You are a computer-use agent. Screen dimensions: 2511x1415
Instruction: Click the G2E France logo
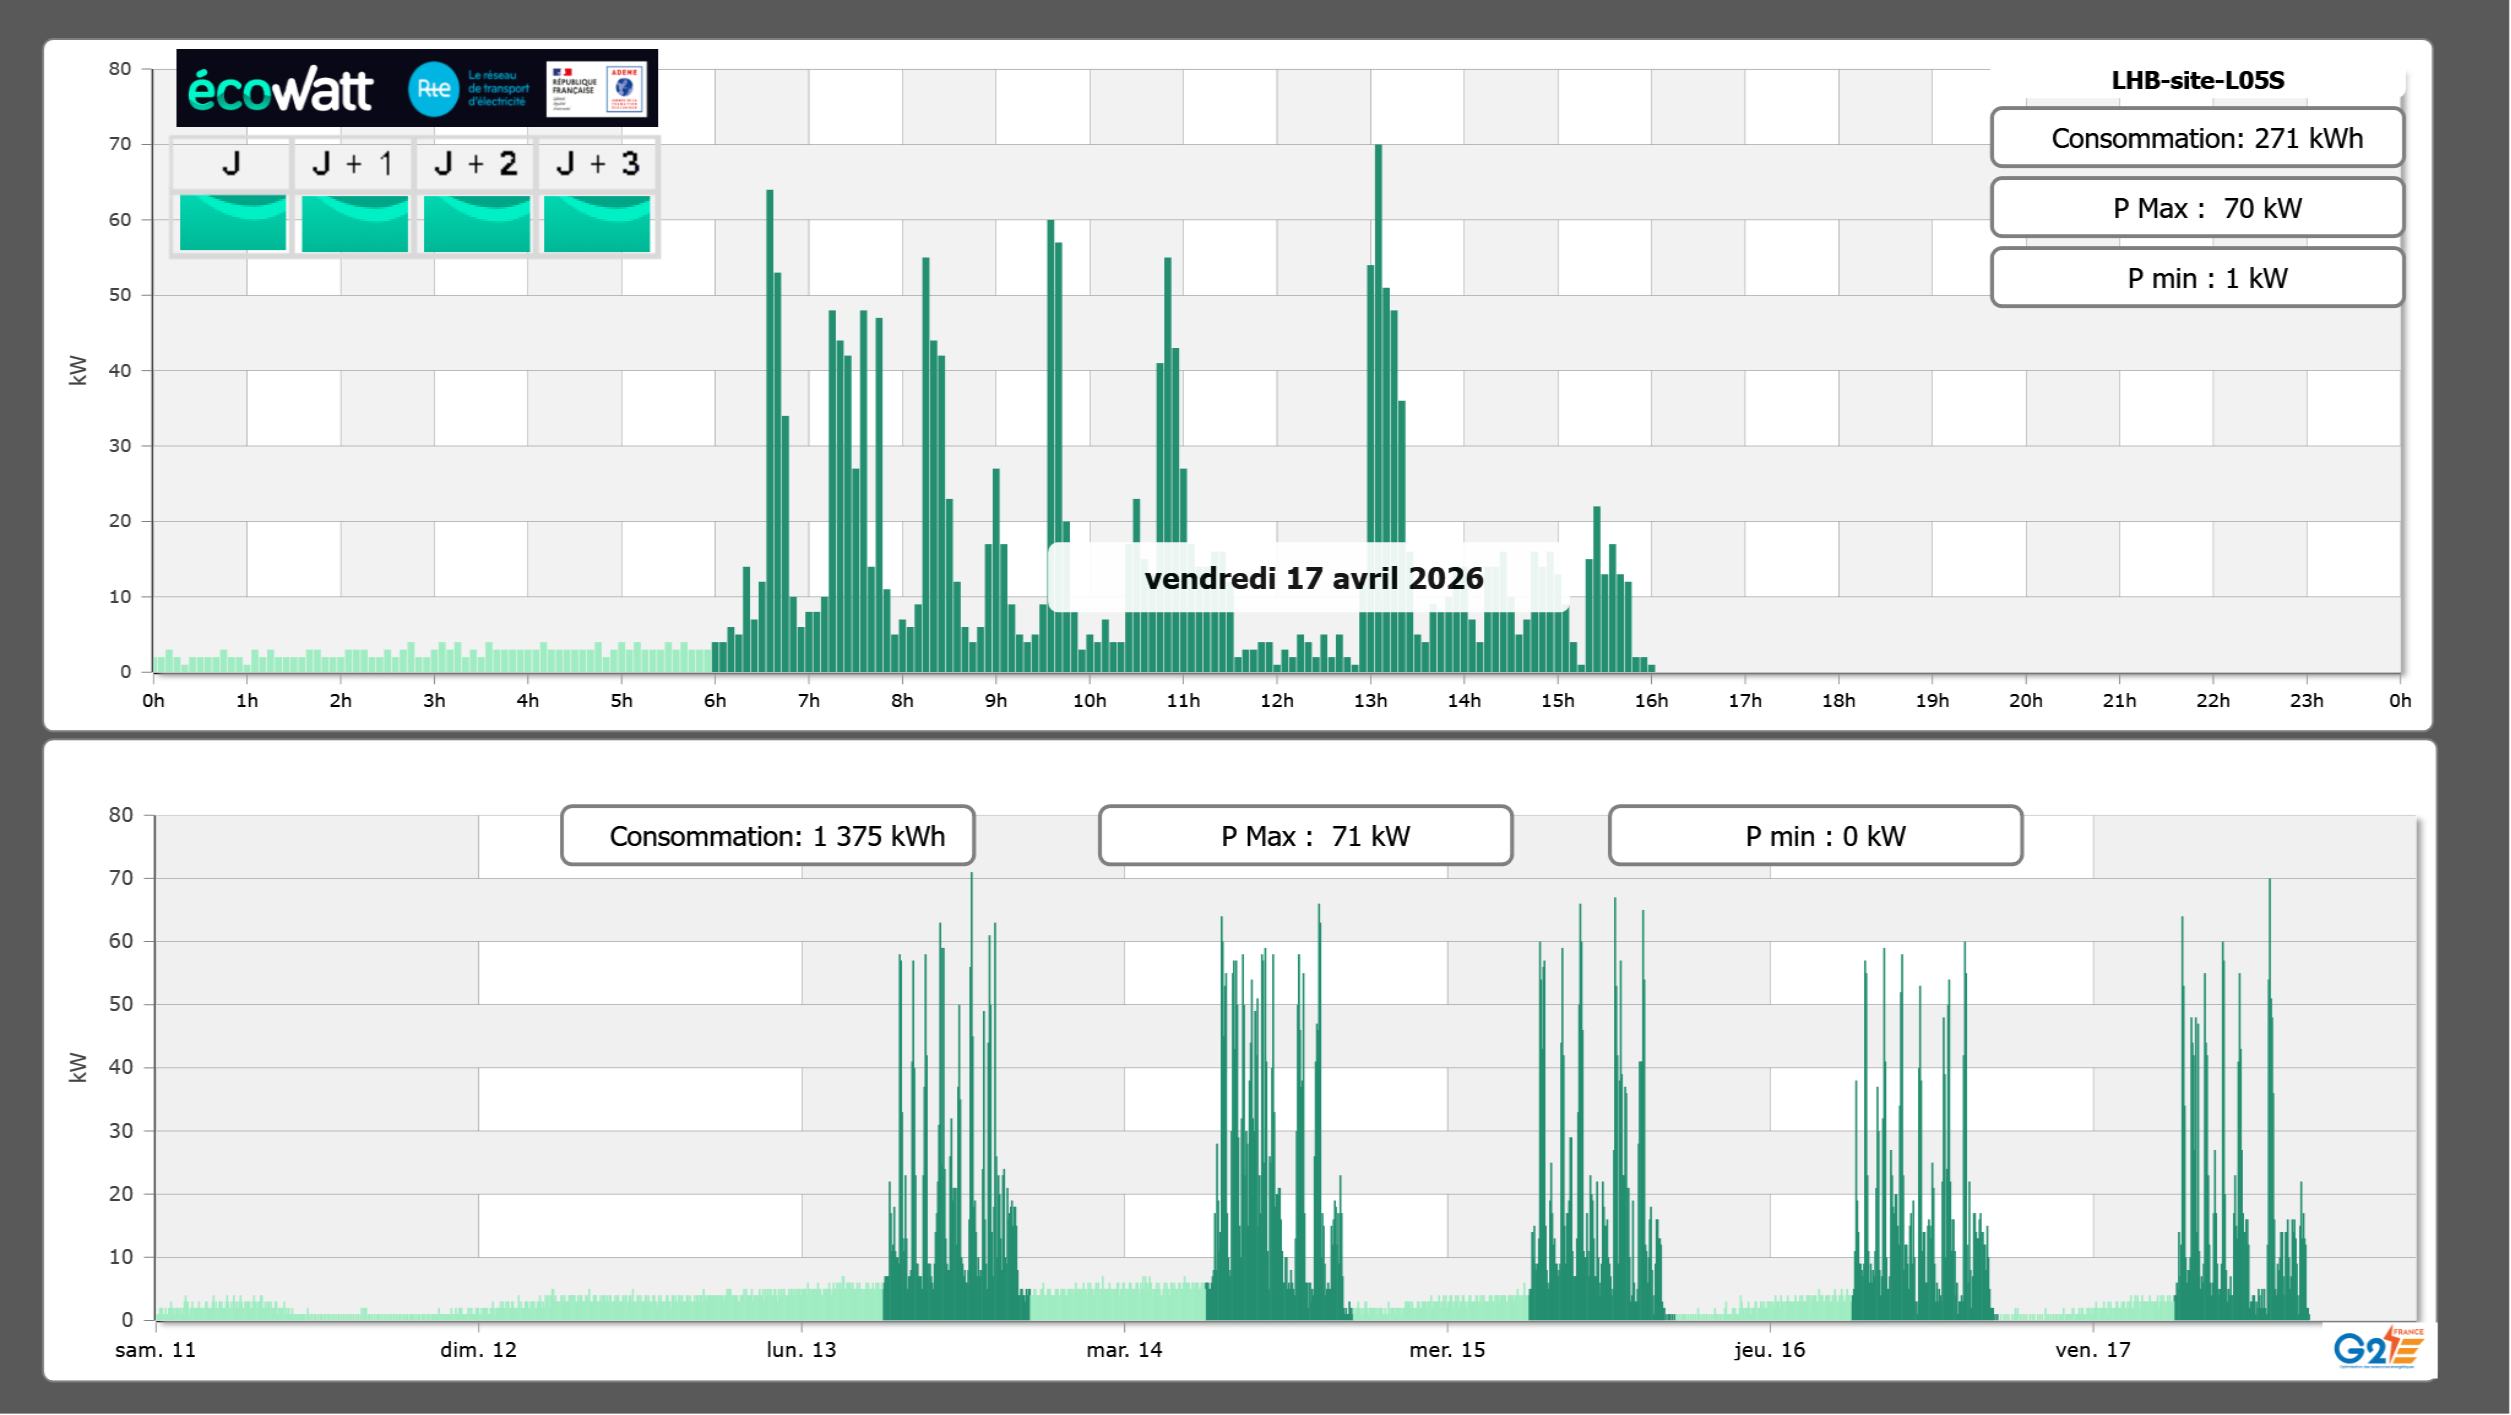[2378, 1348]
